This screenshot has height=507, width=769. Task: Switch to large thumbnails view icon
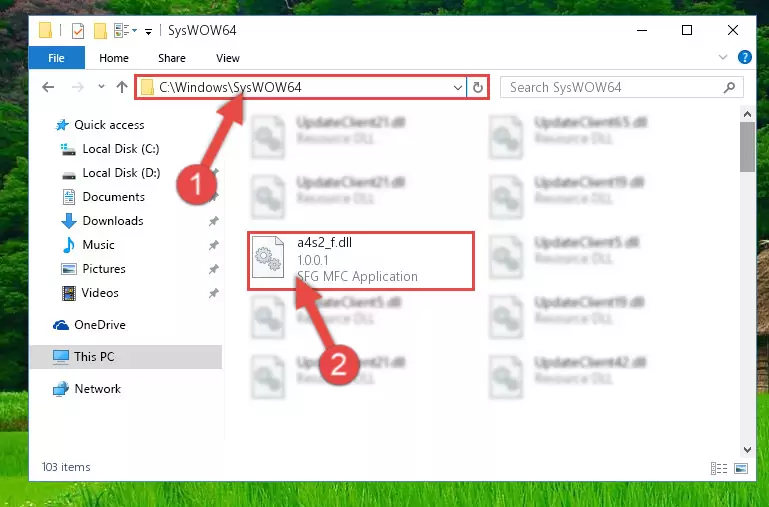(741, 469)
